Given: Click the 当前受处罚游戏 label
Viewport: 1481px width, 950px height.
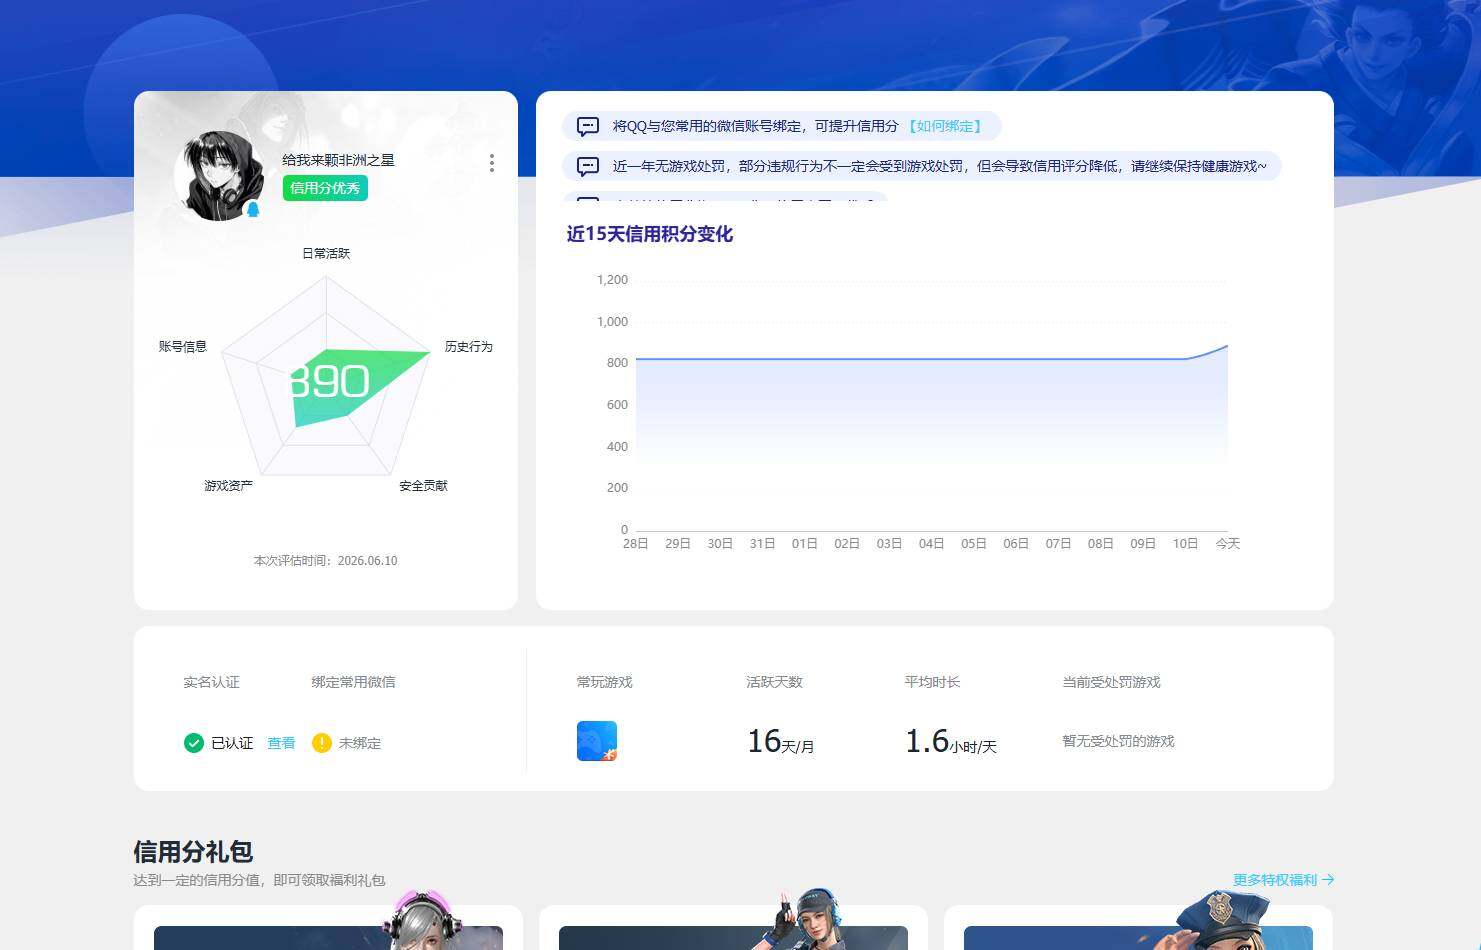Looking at the screenshot, I should tap(1111, 682).
